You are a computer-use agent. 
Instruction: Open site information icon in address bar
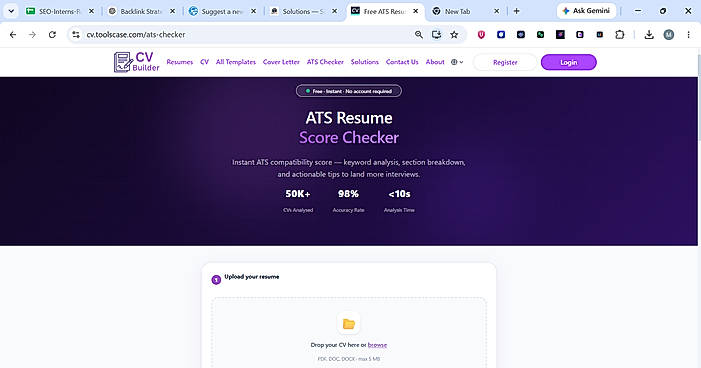[x=76, y=34]
